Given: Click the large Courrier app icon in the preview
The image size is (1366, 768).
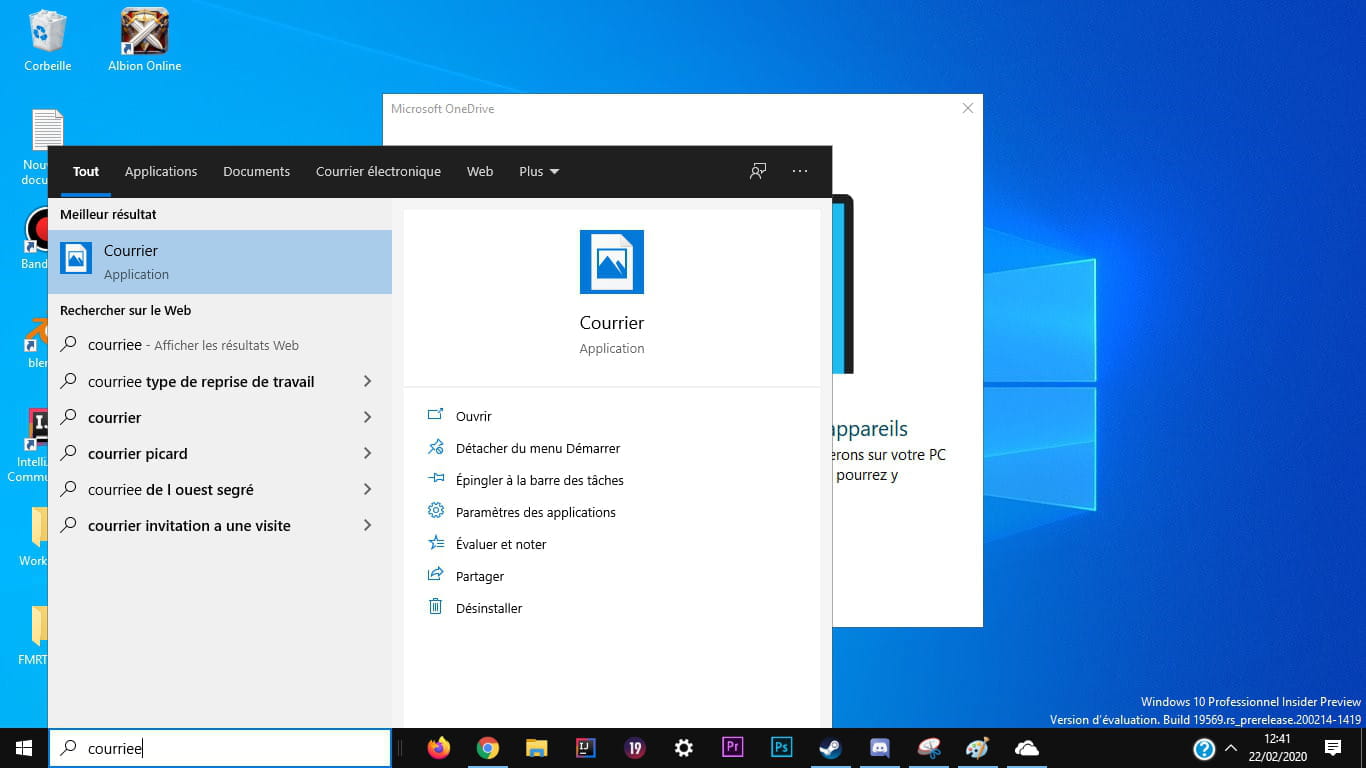Looking at the screenshot, I should [x=612, y=262].
